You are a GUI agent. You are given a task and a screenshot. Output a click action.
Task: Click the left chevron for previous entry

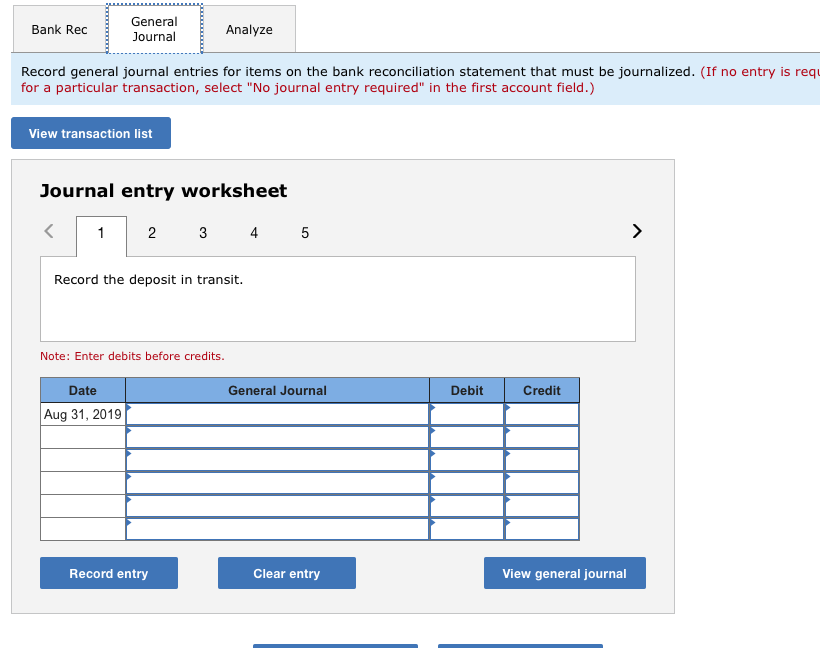coord(49,230)
